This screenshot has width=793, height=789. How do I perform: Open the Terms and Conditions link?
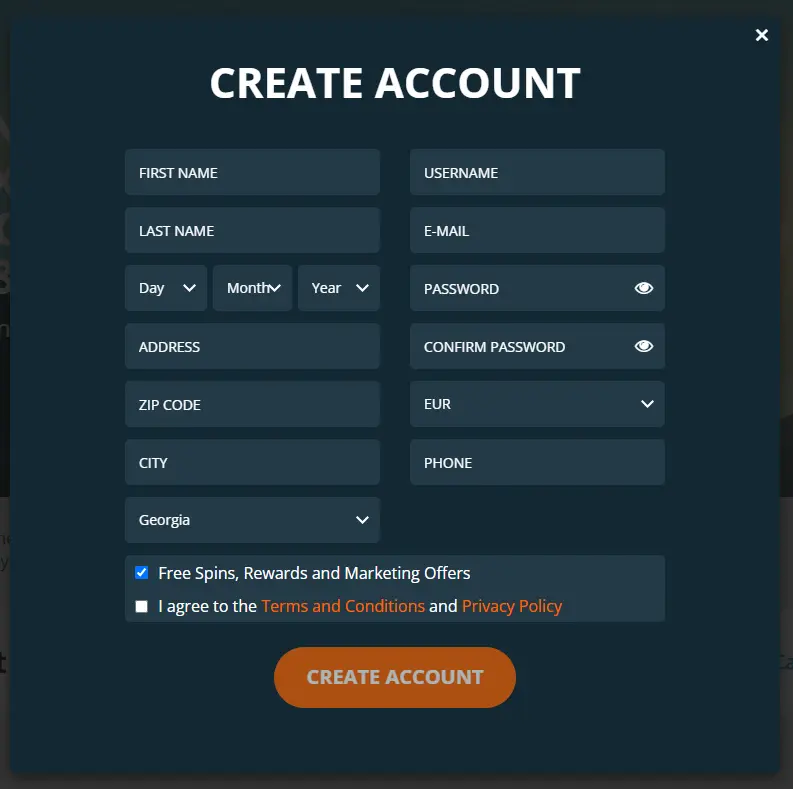click(x=343, y=606)
